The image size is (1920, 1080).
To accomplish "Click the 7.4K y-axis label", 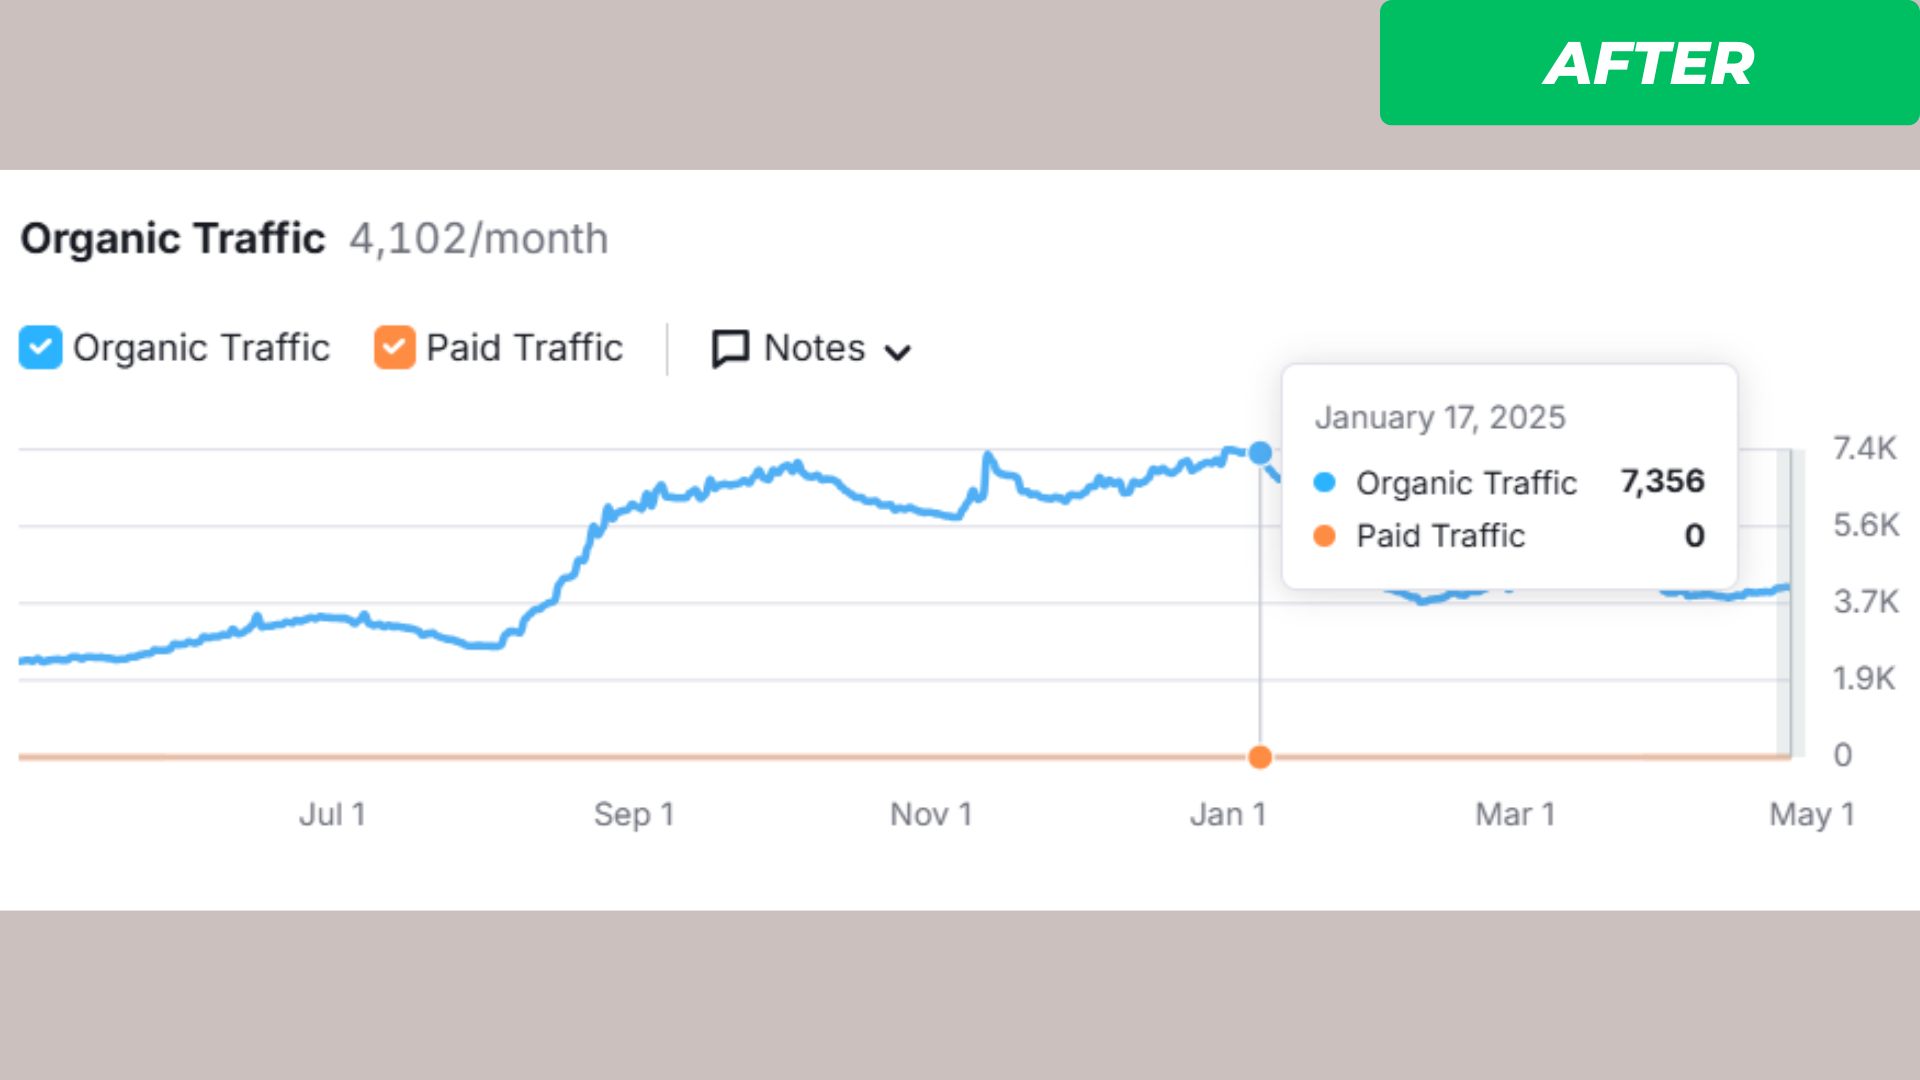I will point(1864,448).
